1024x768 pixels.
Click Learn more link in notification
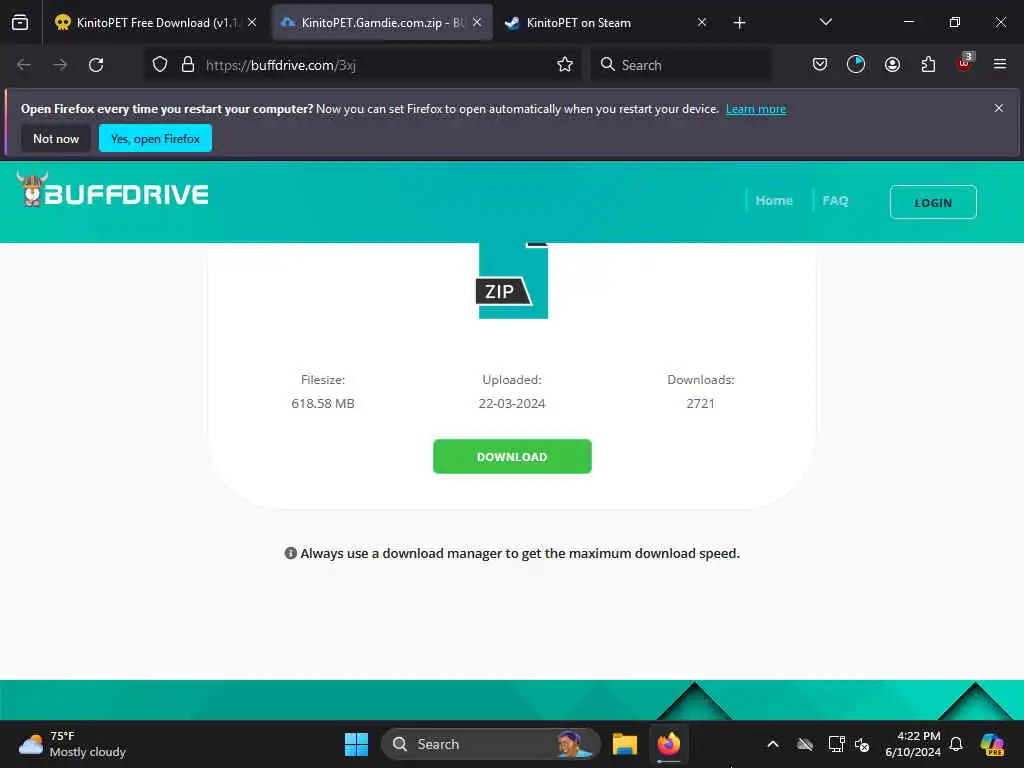click(x=756, y=109)
